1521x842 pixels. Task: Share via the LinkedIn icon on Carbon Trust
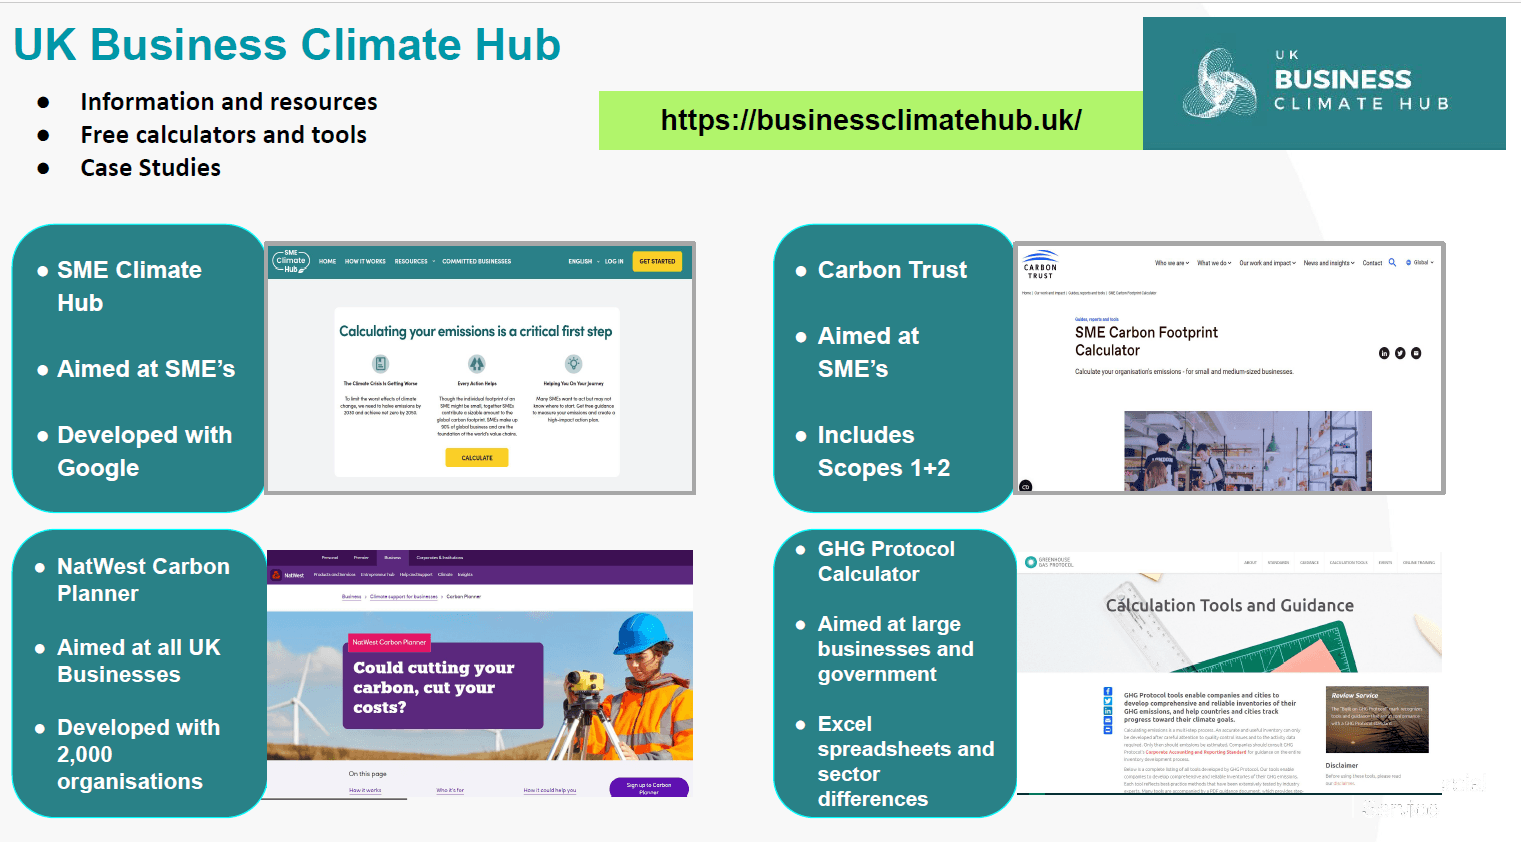click(1384, 353)
